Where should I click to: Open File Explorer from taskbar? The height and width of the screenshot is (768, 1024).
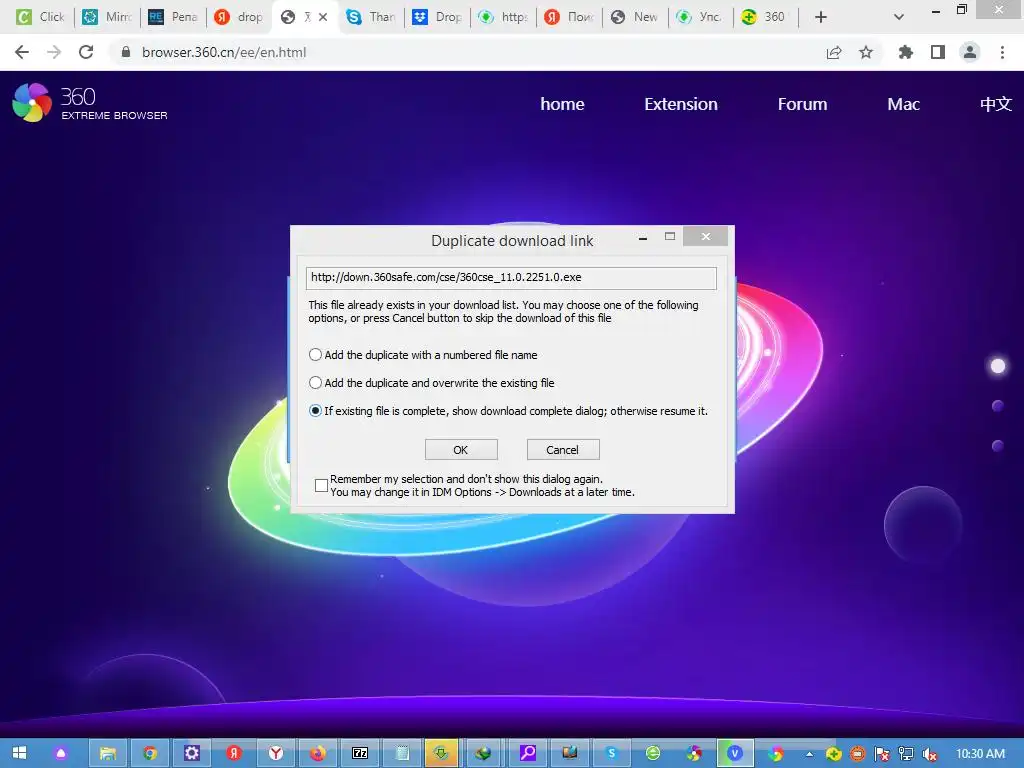[x=108, y=753]
